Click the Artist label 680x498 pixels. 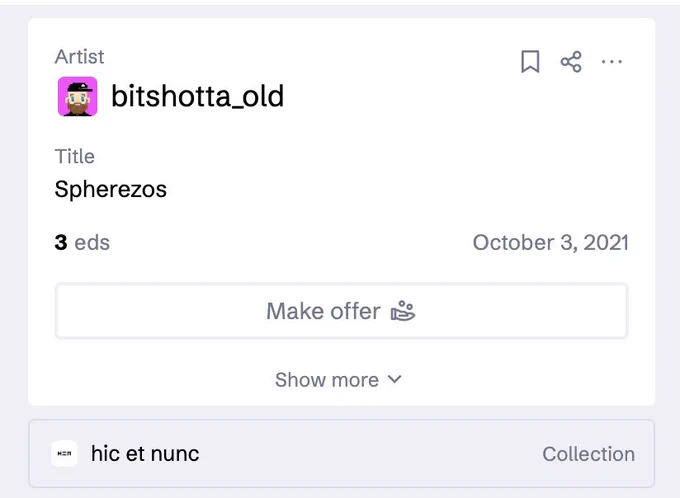(79, 57)
